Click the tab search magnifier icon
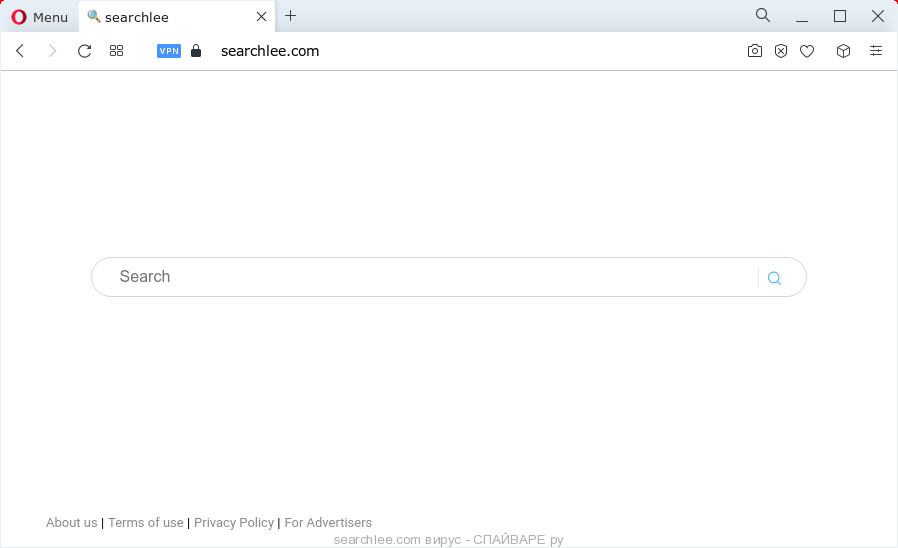The image size is (898, 548). (x=763, y=15)
